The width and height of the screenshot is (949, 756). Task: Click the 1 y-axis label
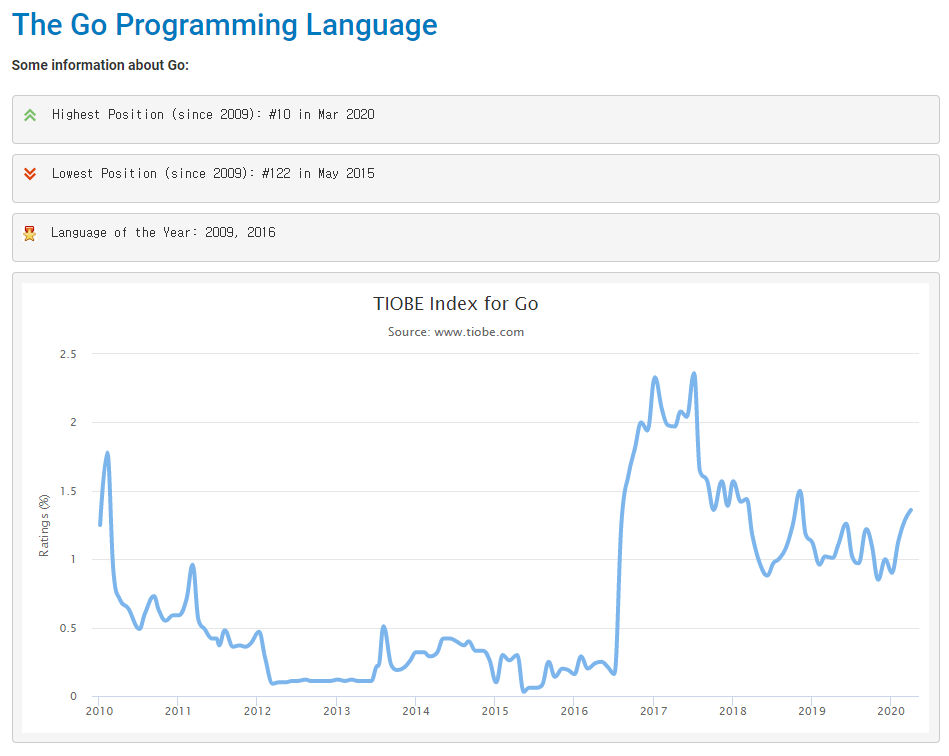tap(73, 559)
